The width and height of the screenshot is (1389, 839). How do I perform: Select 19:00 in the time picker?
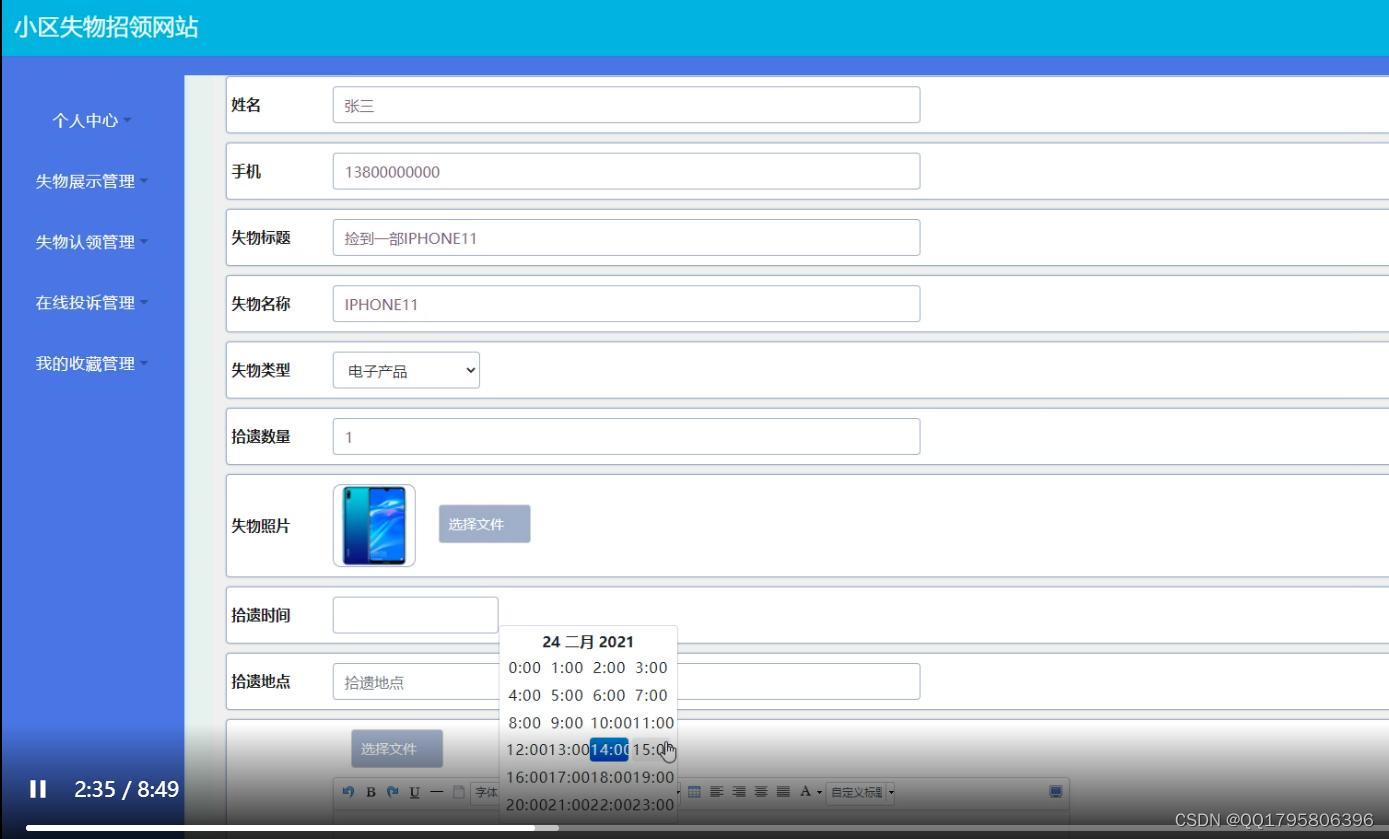[x=653, y=777]
